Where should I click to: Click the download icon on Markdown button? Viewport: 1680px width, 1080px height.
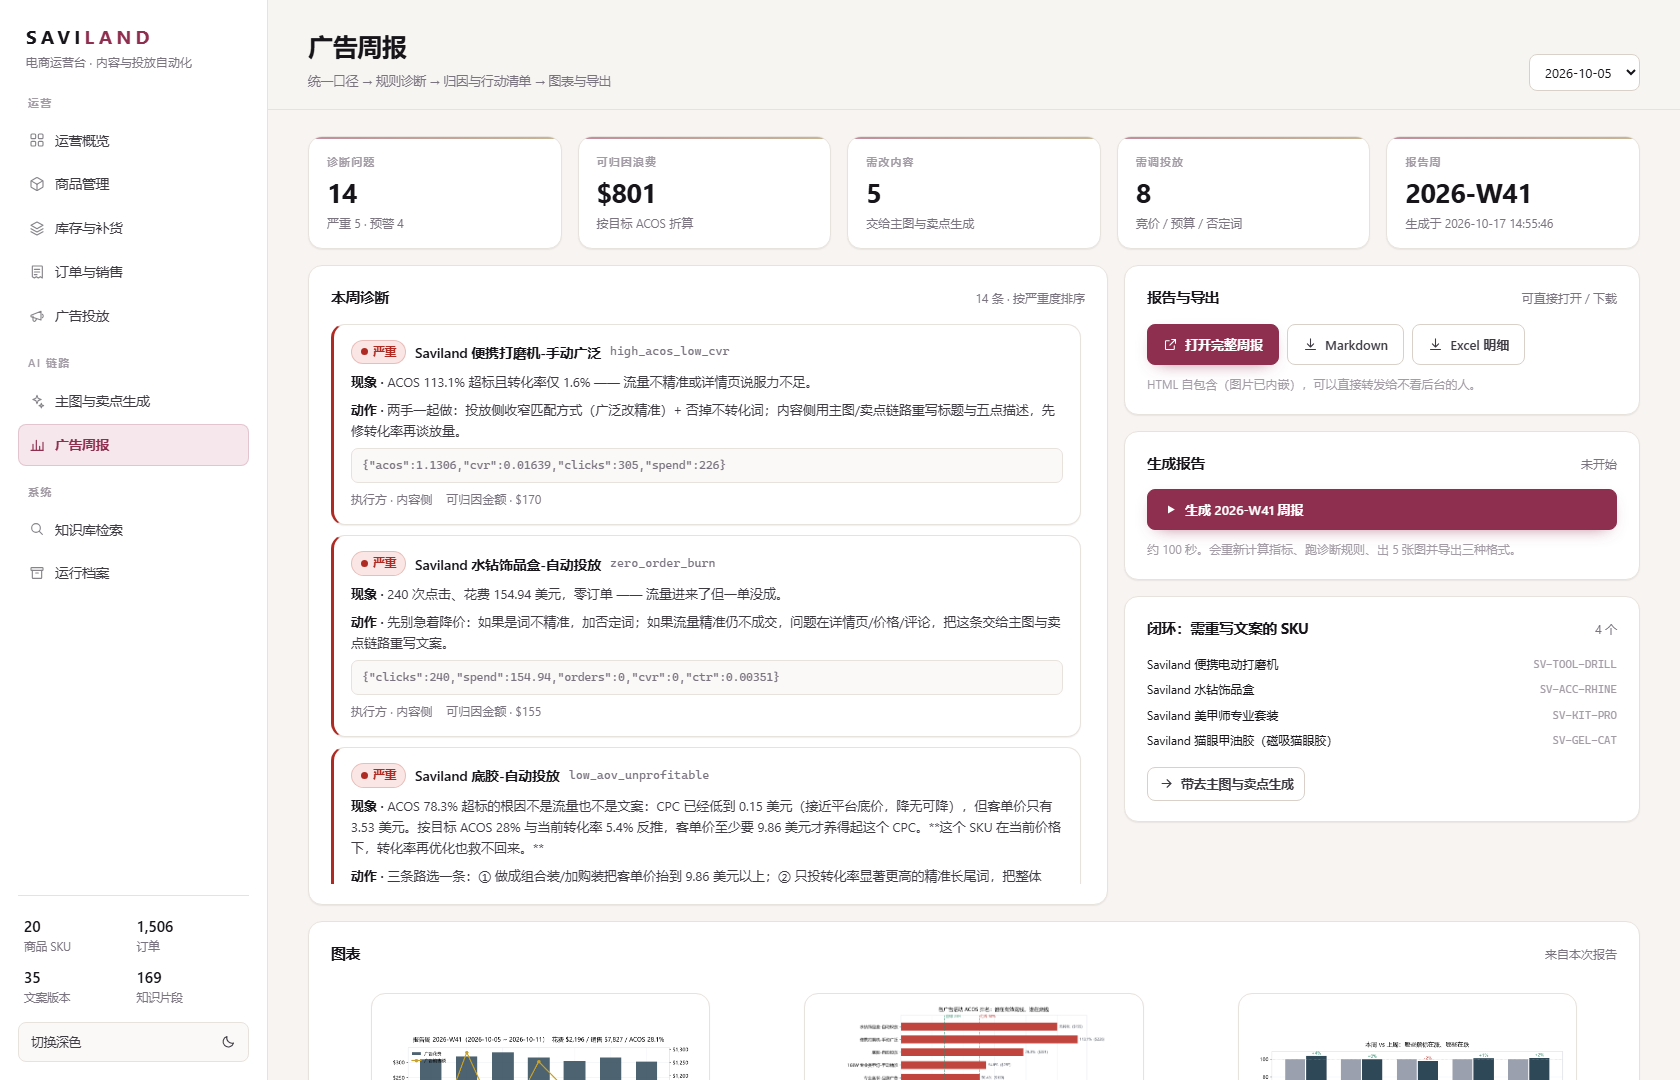tap(1310, 345)
